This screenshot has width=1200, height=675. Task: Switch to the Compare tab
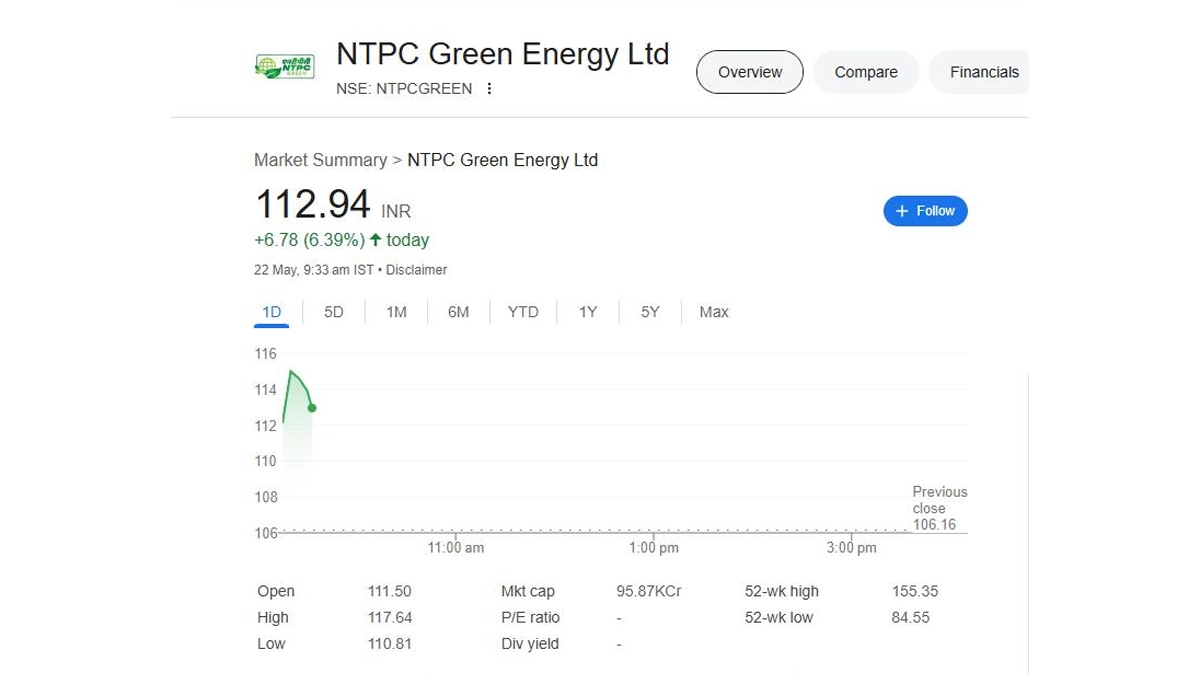coord(865,72)
